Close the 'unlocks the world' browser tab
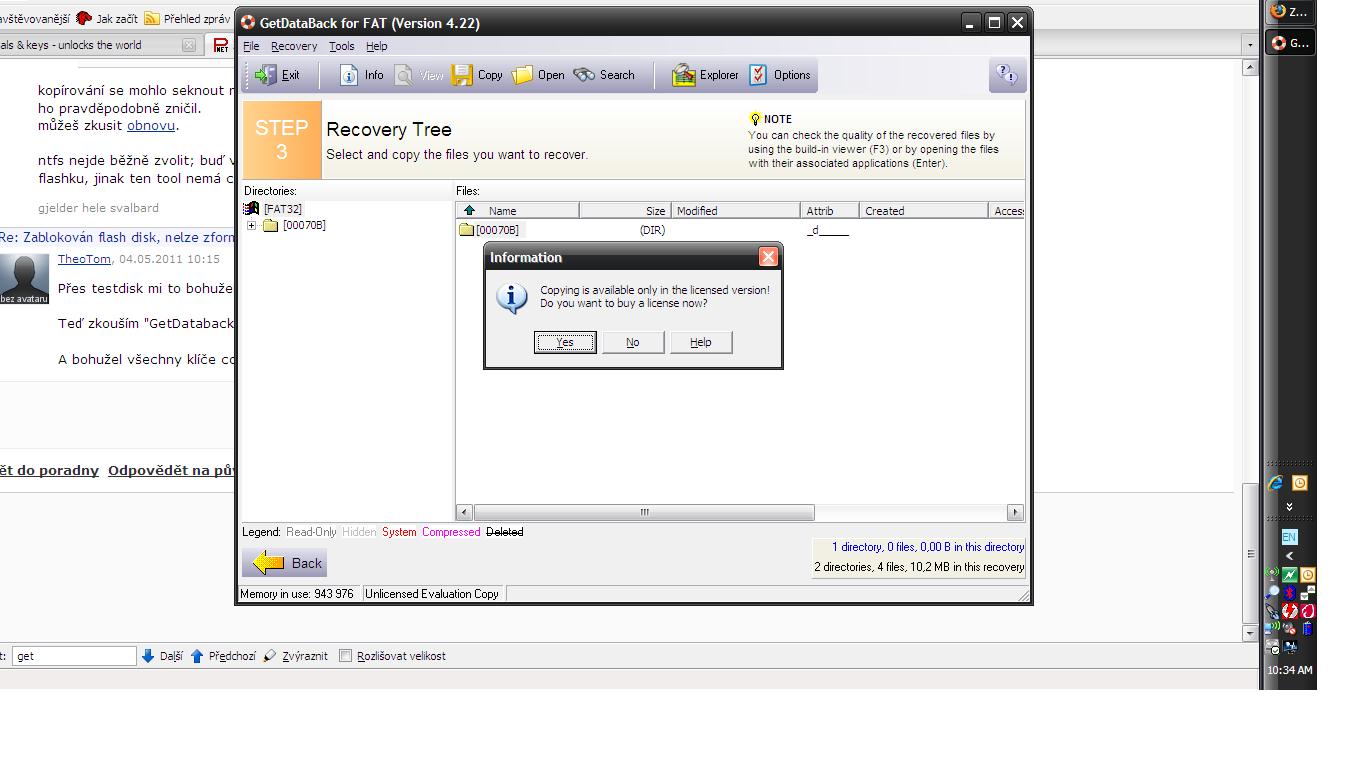This screenshot has height=768, width=1366. click(188, 45)
